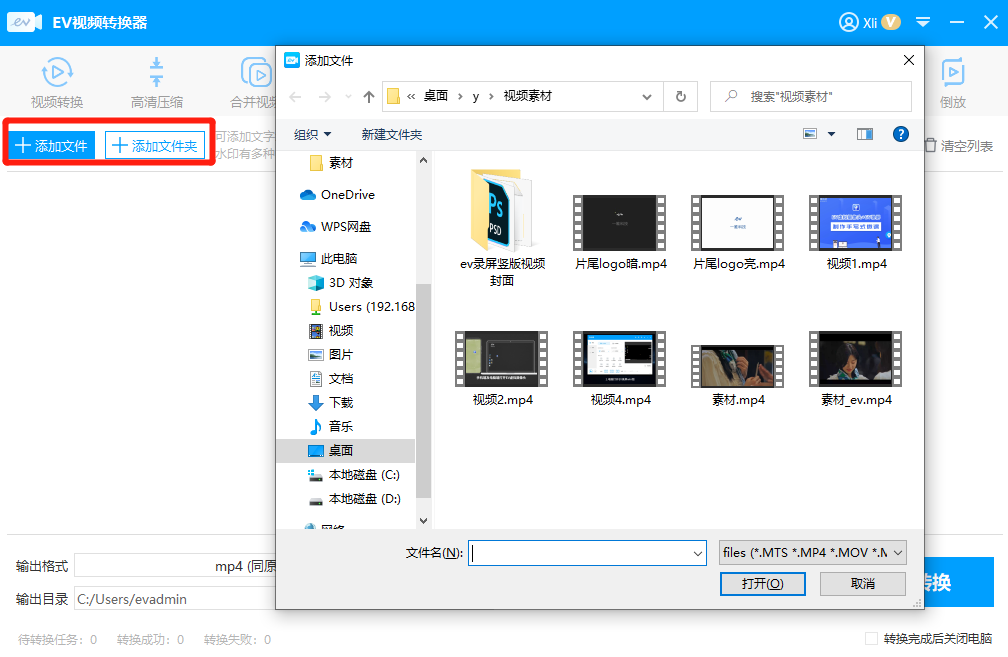Open 输出格式 output format dropdown

(x=175, y=566)
